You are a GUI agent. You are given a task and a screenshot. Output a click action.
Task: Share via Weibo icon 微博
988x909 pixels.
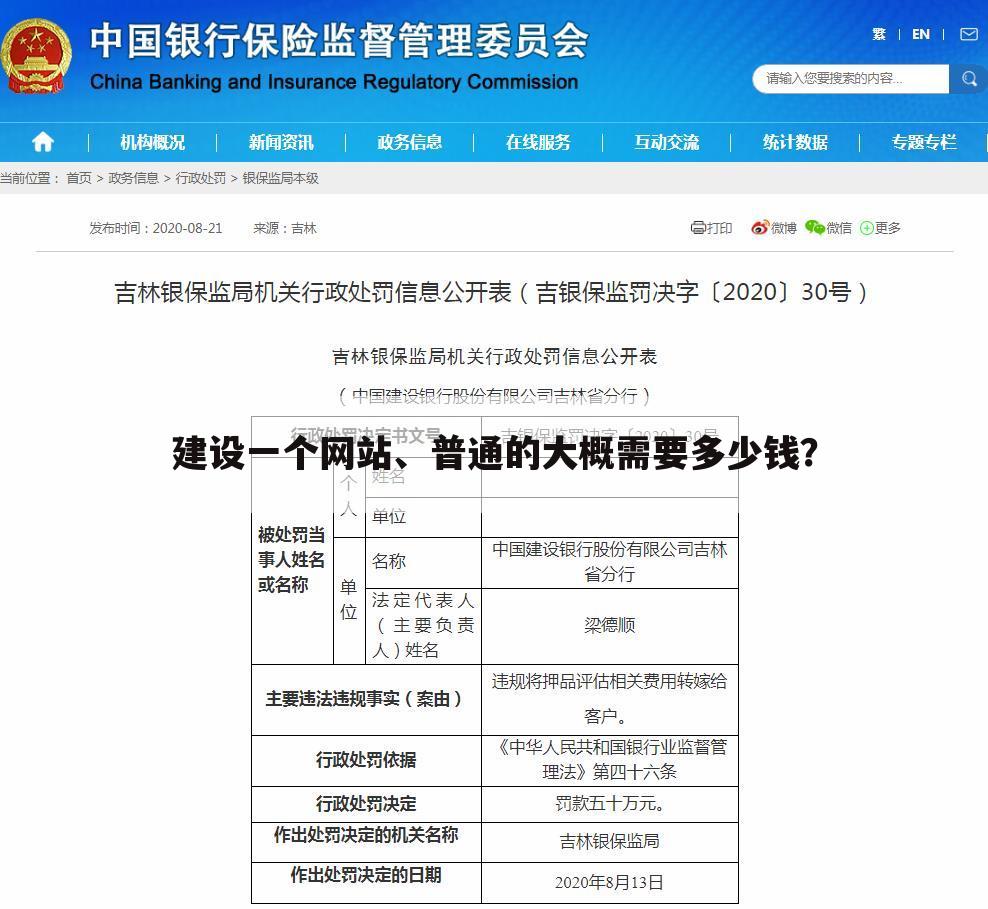click(774, 227)
